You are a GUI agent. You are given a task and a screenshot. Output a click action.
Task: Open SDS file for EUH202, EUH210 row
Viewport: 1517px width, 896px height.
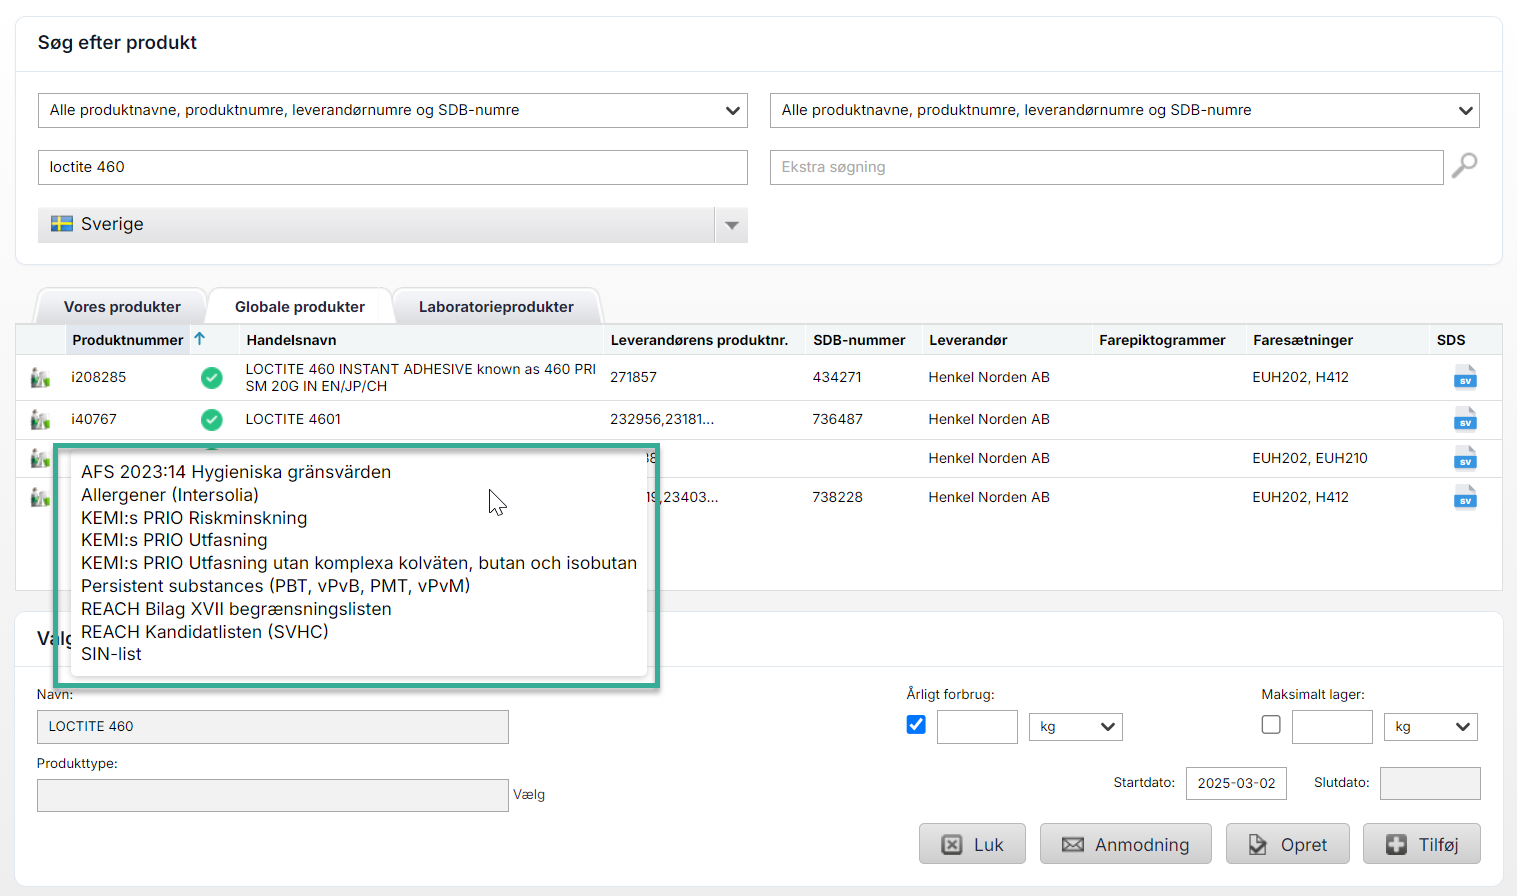[x=1465, y=458]
